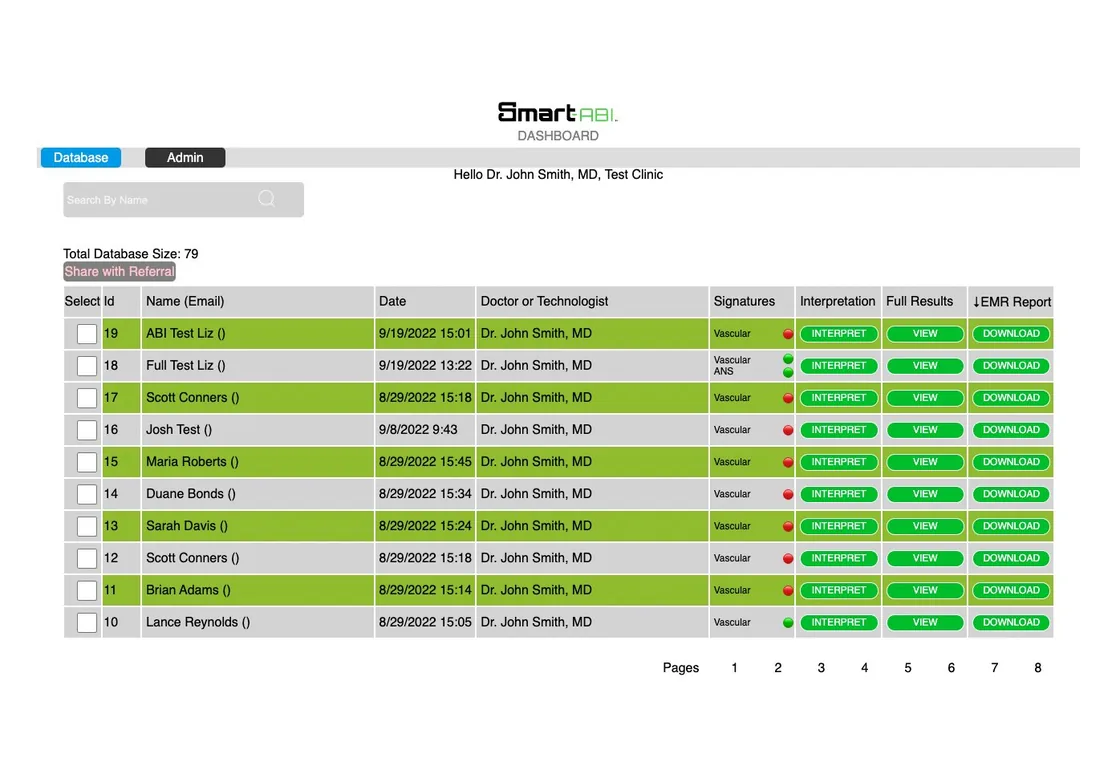Select checkbox for Full Test Liz row
This screenshot has width=1120, height=770.
(86, 366)
